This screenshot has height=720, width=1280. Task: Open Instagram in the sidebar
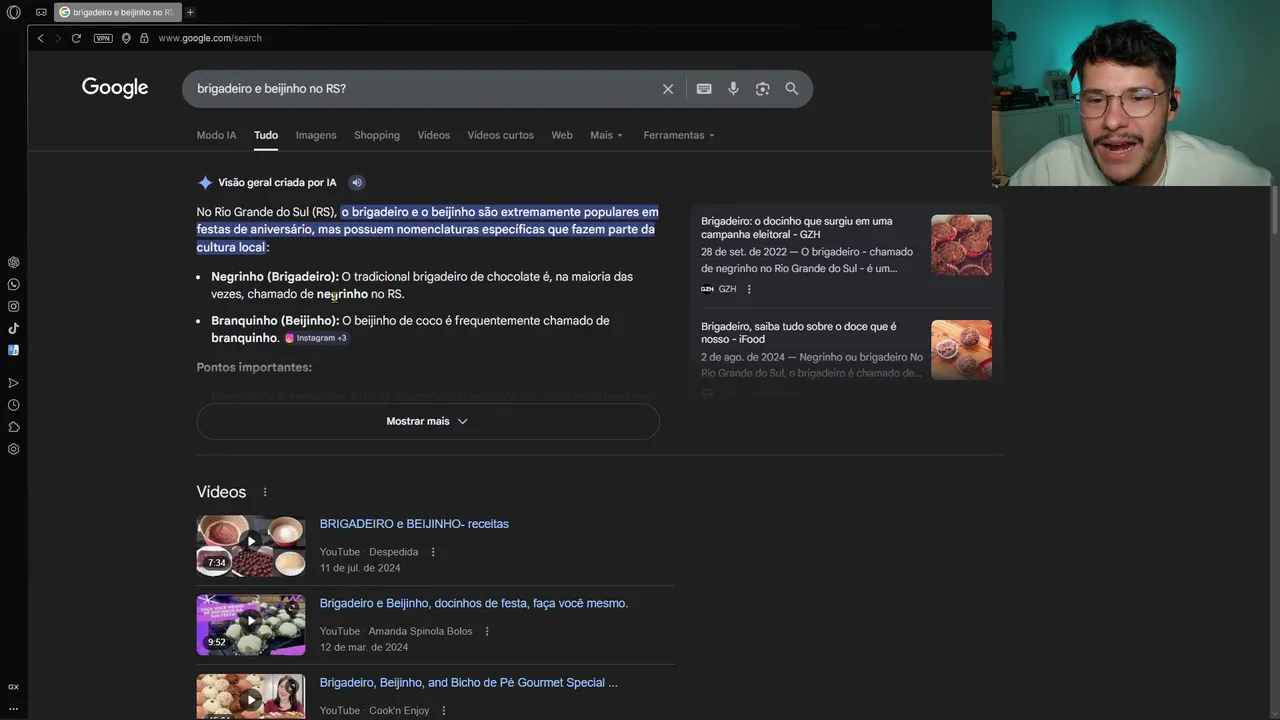(13, 306)
